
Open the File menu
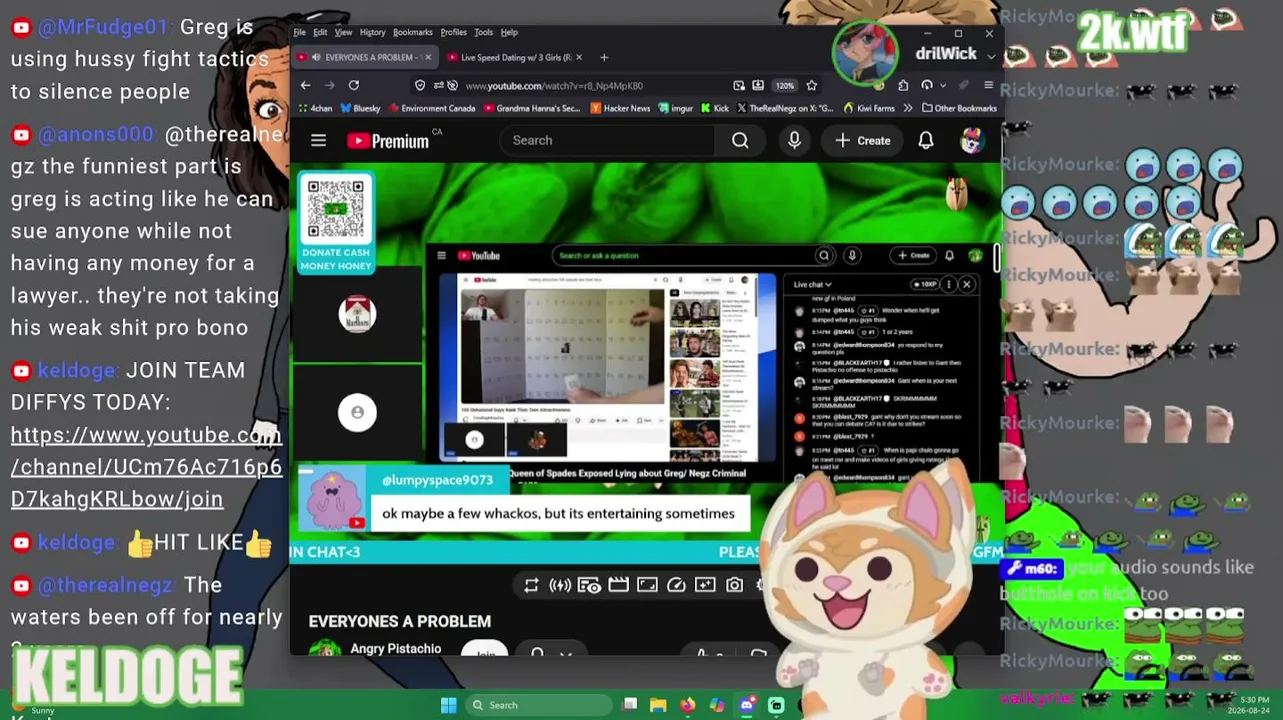pos(299,32)
